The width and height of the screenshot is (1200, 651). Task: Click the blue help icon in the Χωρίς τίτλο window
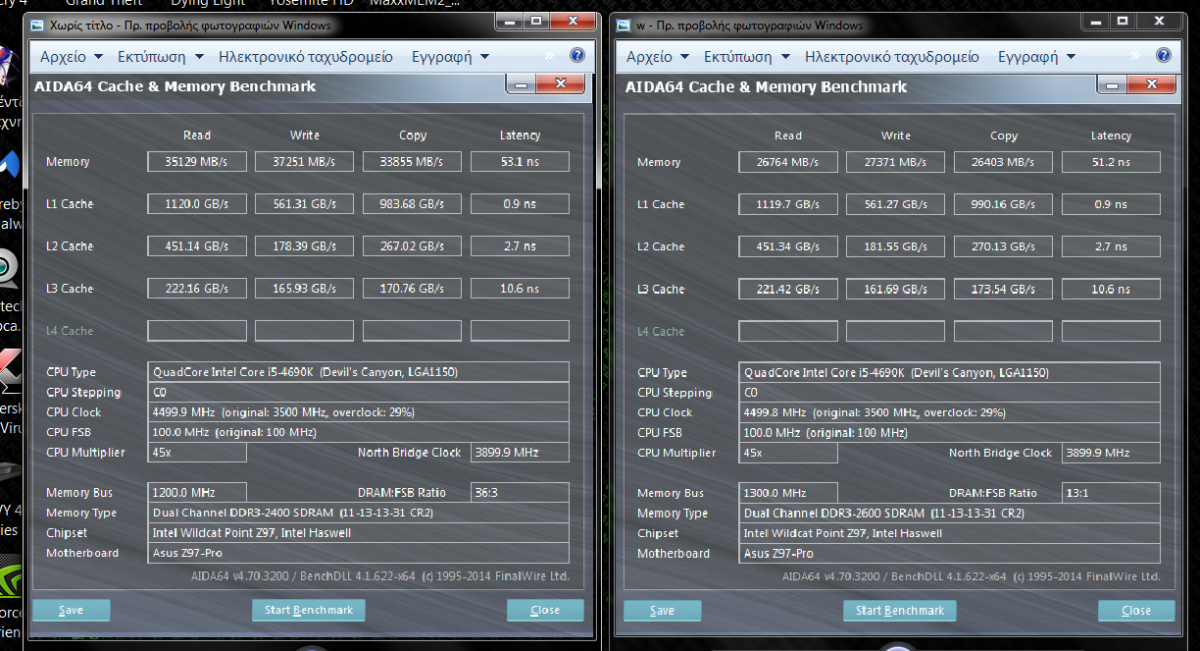click(577, 56)
